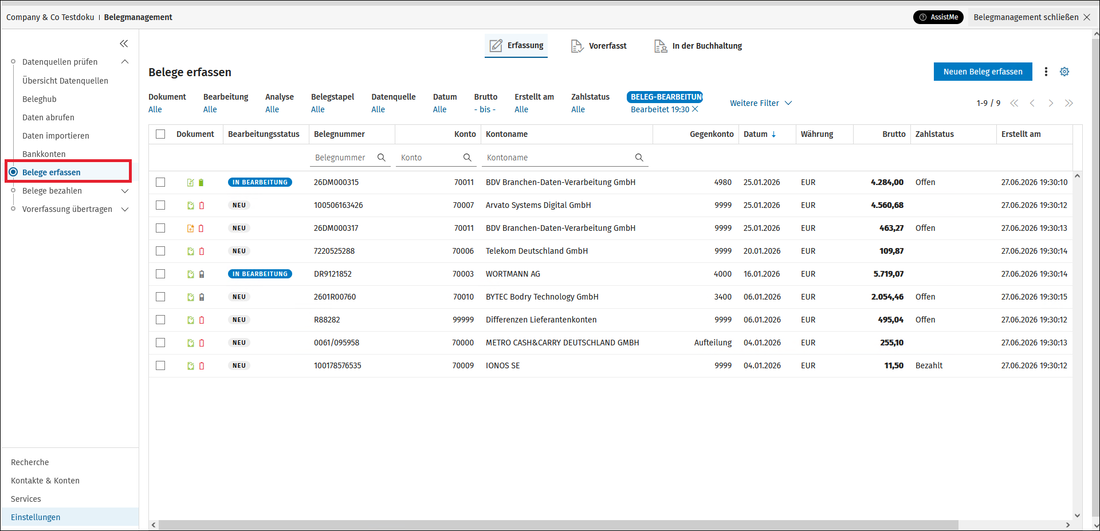Open the Weitere Filter dropdown
Image resolution: width=1100 pixels, height=531 pixels.
tap(761, 103)
